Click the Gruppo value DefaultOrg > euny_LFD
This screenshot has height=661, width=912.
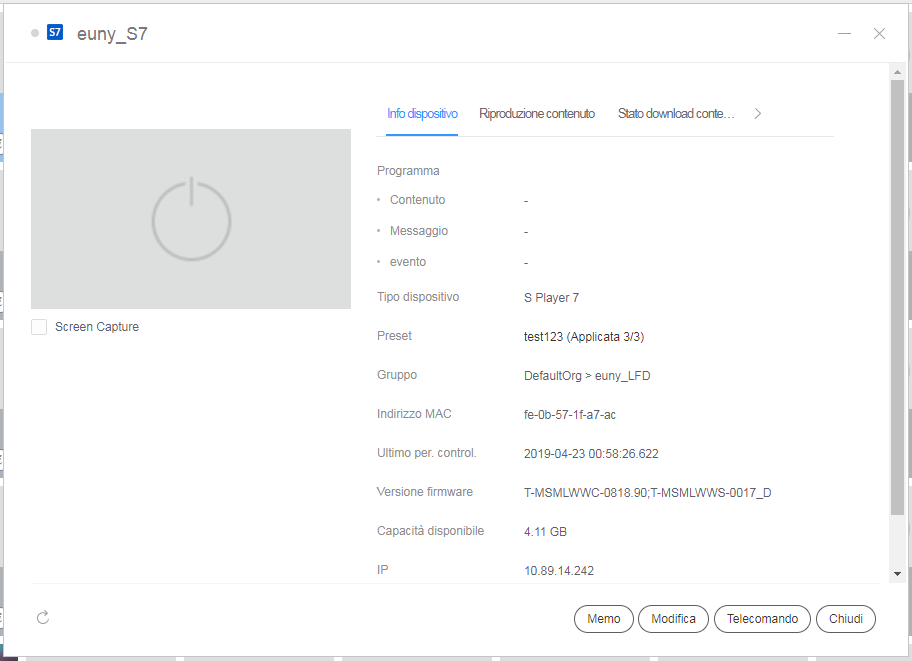(587, 376)
